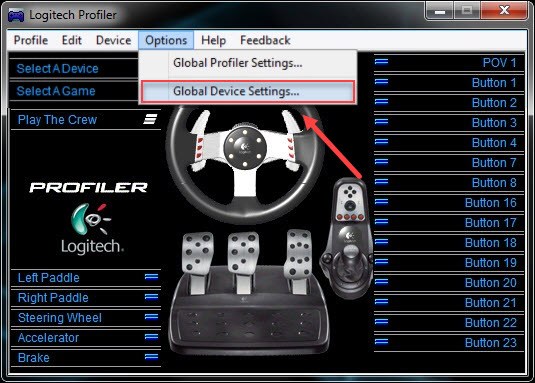The width and height of the screenshot is (535, 383).
Task: Choose Global Profiler Settings from Options menu
Action: click(x=237, y=63)
